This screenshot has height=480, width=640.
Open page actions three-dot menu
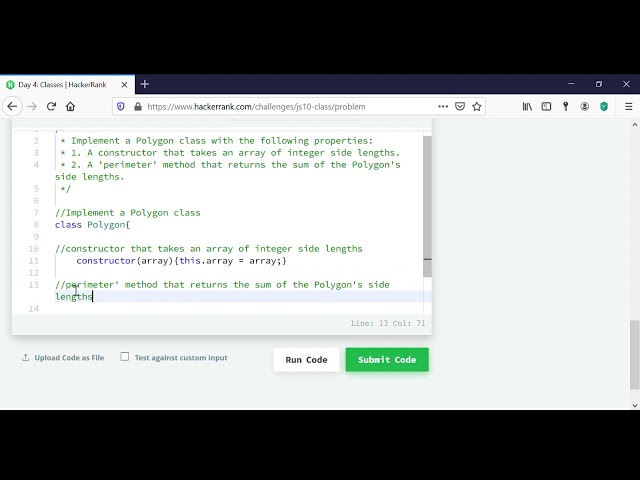click(x=443, y=107)
